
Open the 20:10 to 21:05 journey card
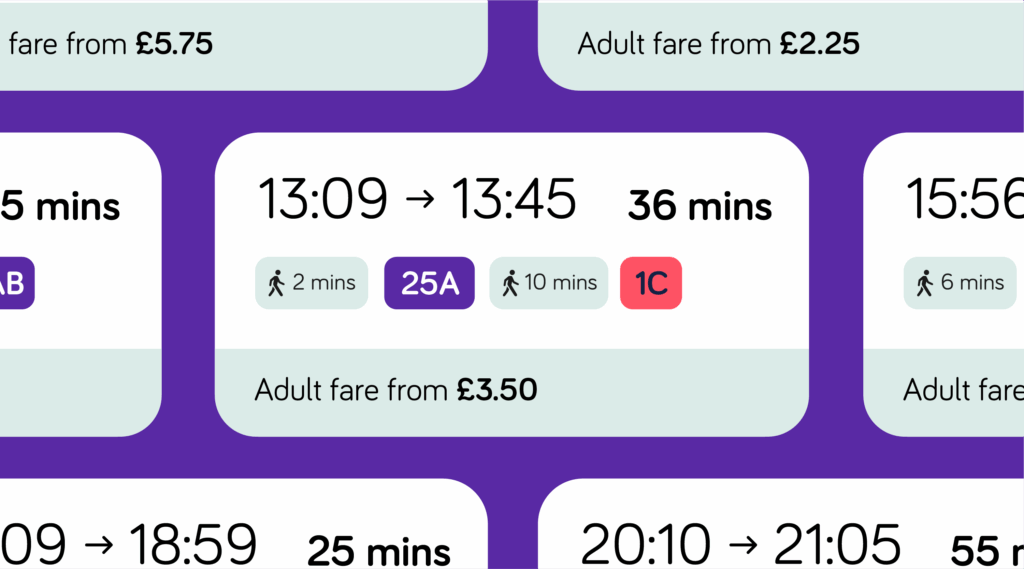click(x=780, y=528)
